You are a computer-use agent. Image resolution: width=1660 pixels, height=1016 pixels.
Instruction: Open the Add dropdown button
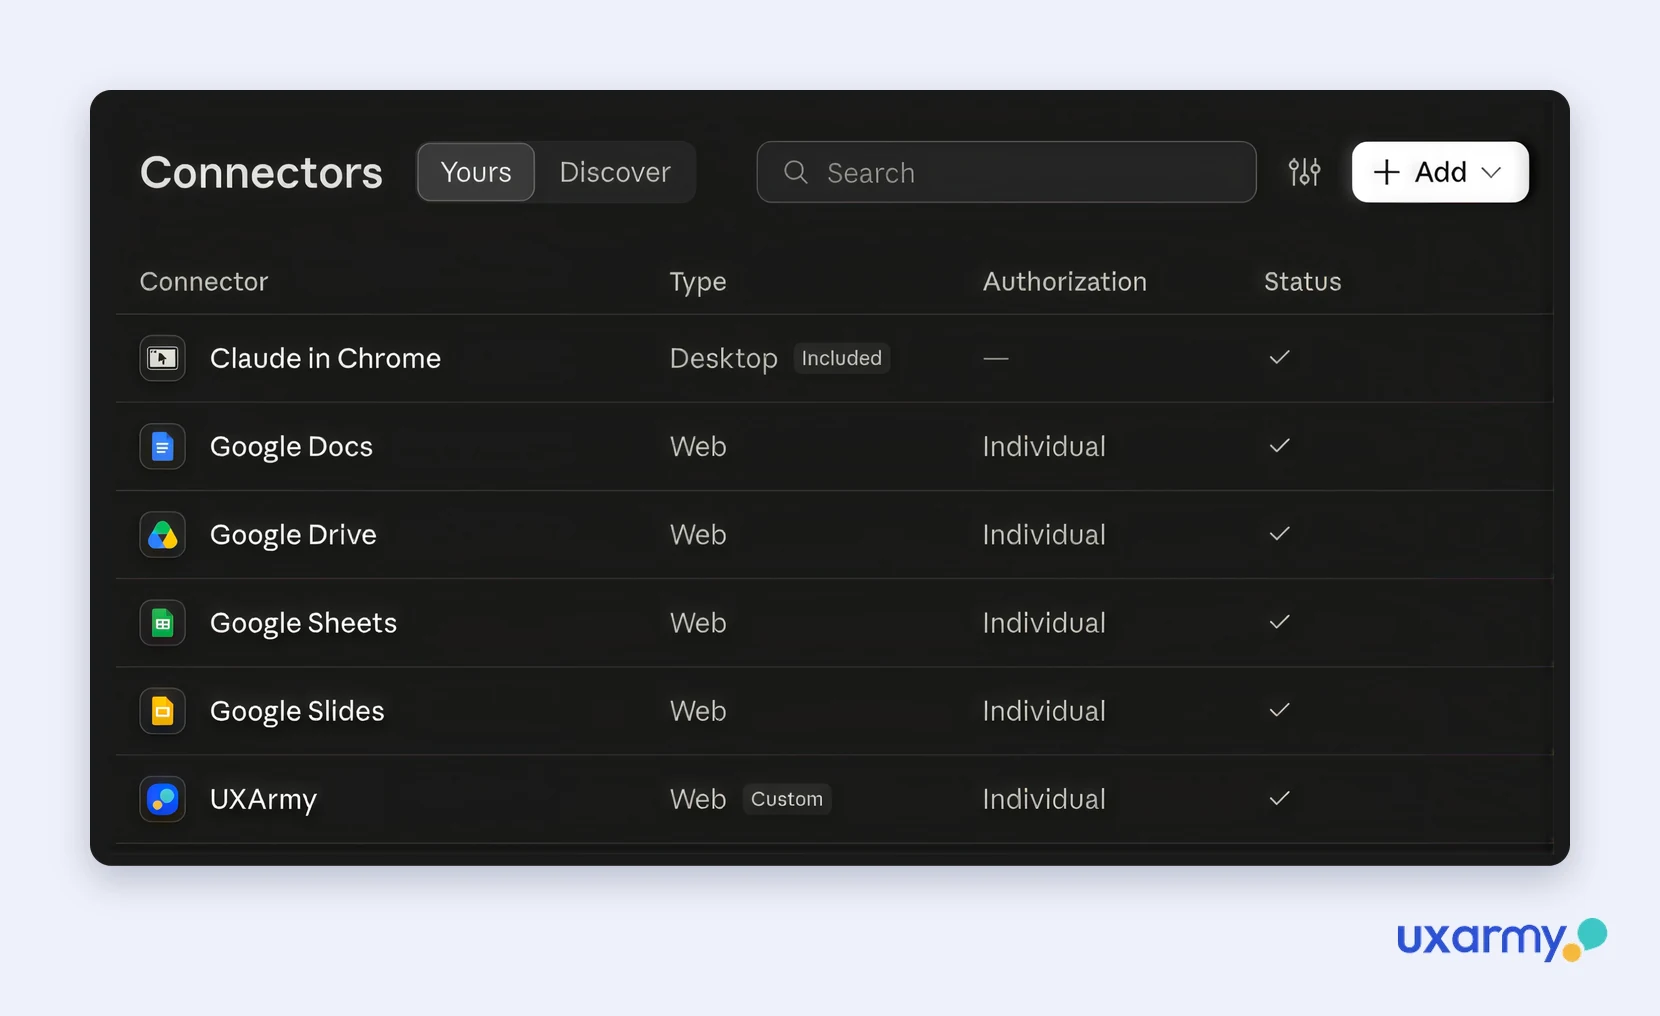click(x=1440, y=172)
